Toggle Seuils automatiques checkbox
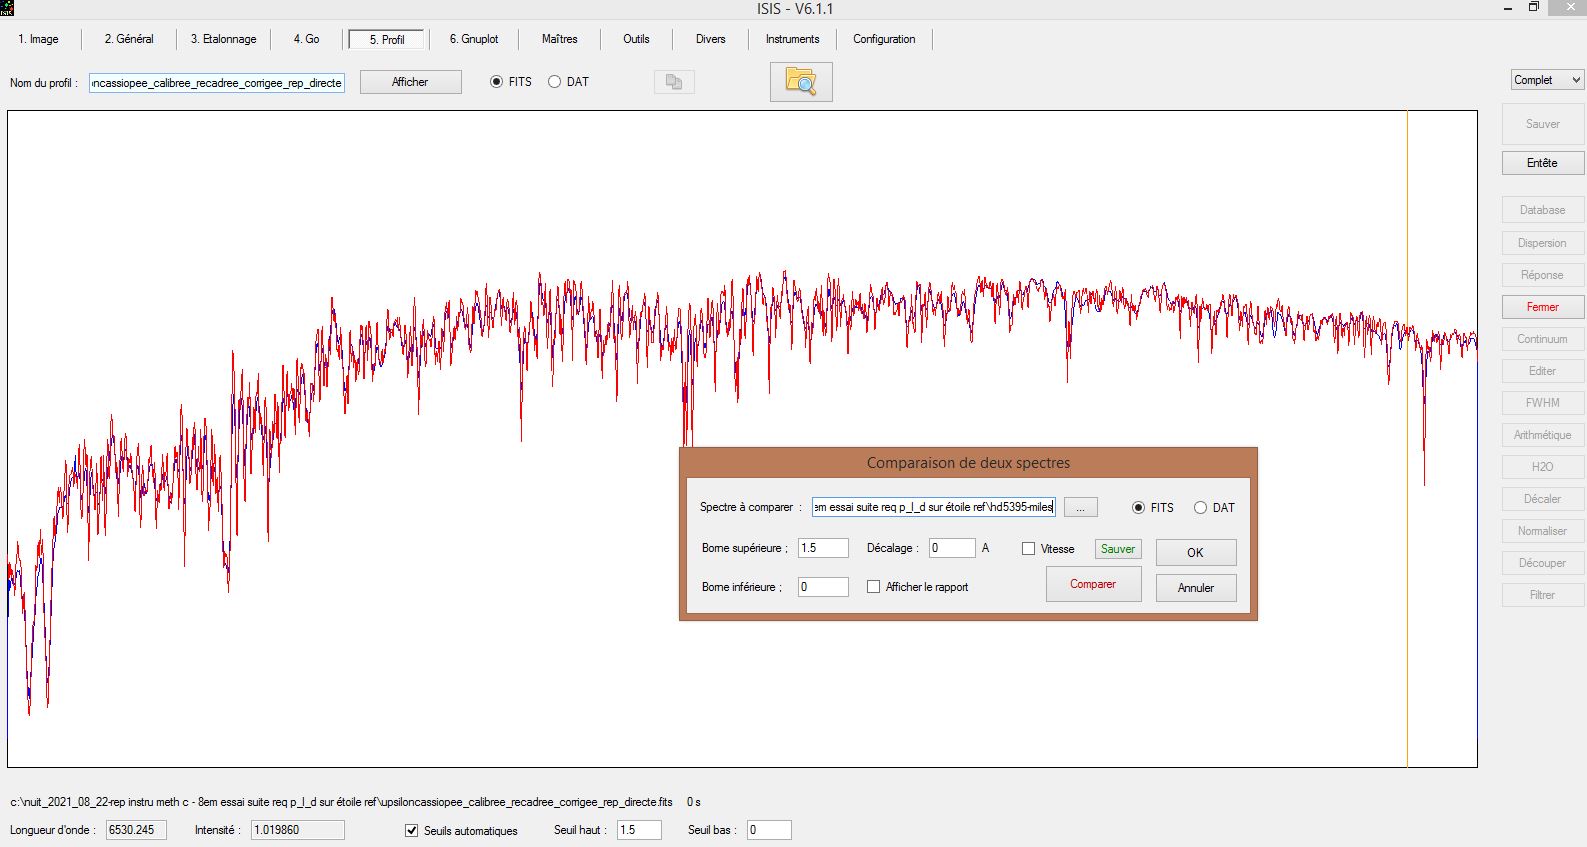The height and width of the screenshot is (847, 1587). [x=411, y=830]
